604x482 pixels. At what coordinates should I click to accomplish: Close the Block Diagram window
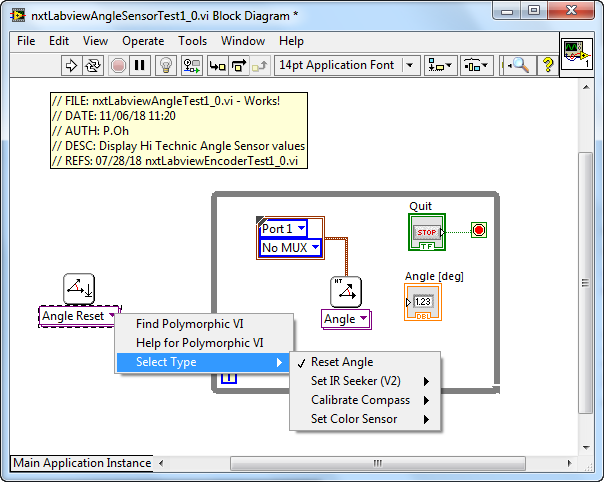click(571, 11)
